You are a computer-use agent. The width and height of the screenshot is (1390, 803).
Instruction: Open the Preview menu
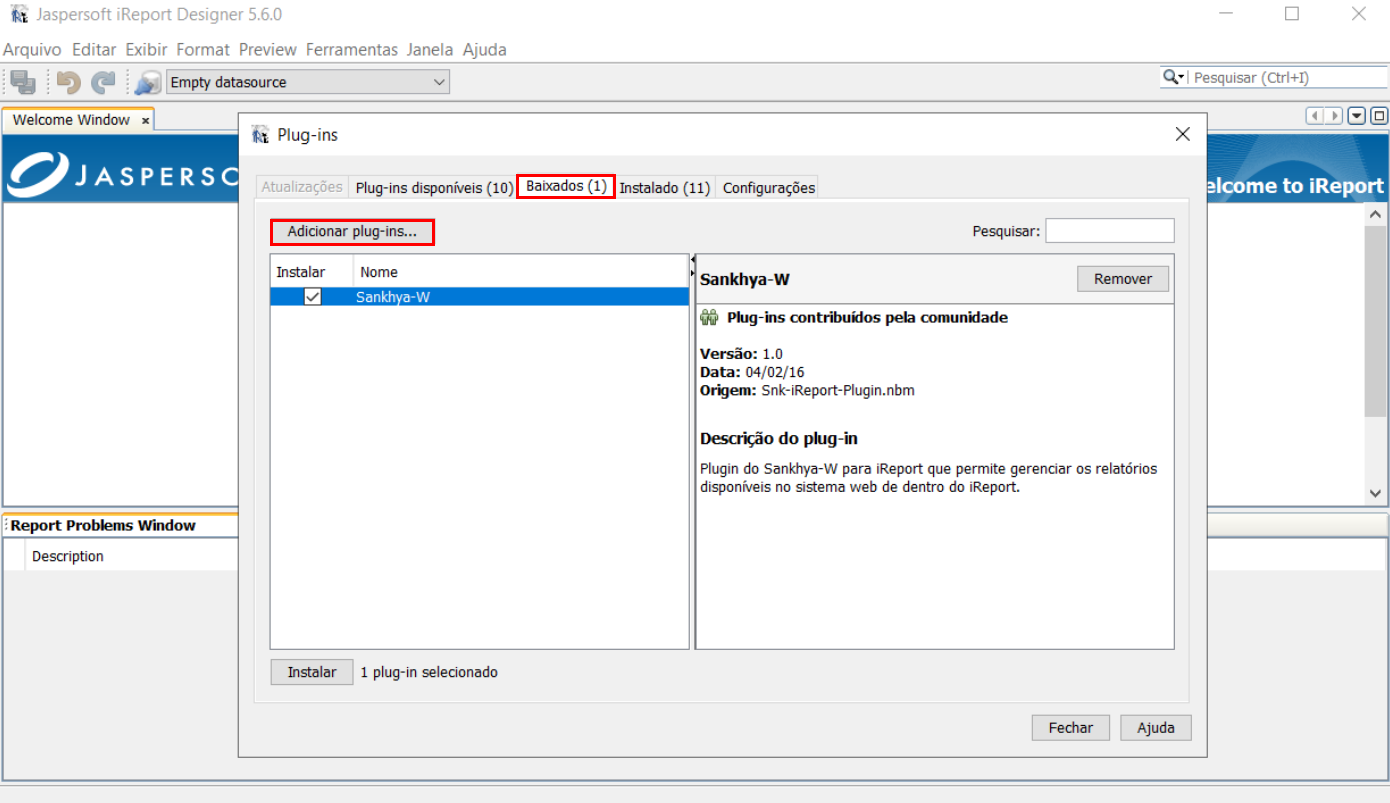268,49
